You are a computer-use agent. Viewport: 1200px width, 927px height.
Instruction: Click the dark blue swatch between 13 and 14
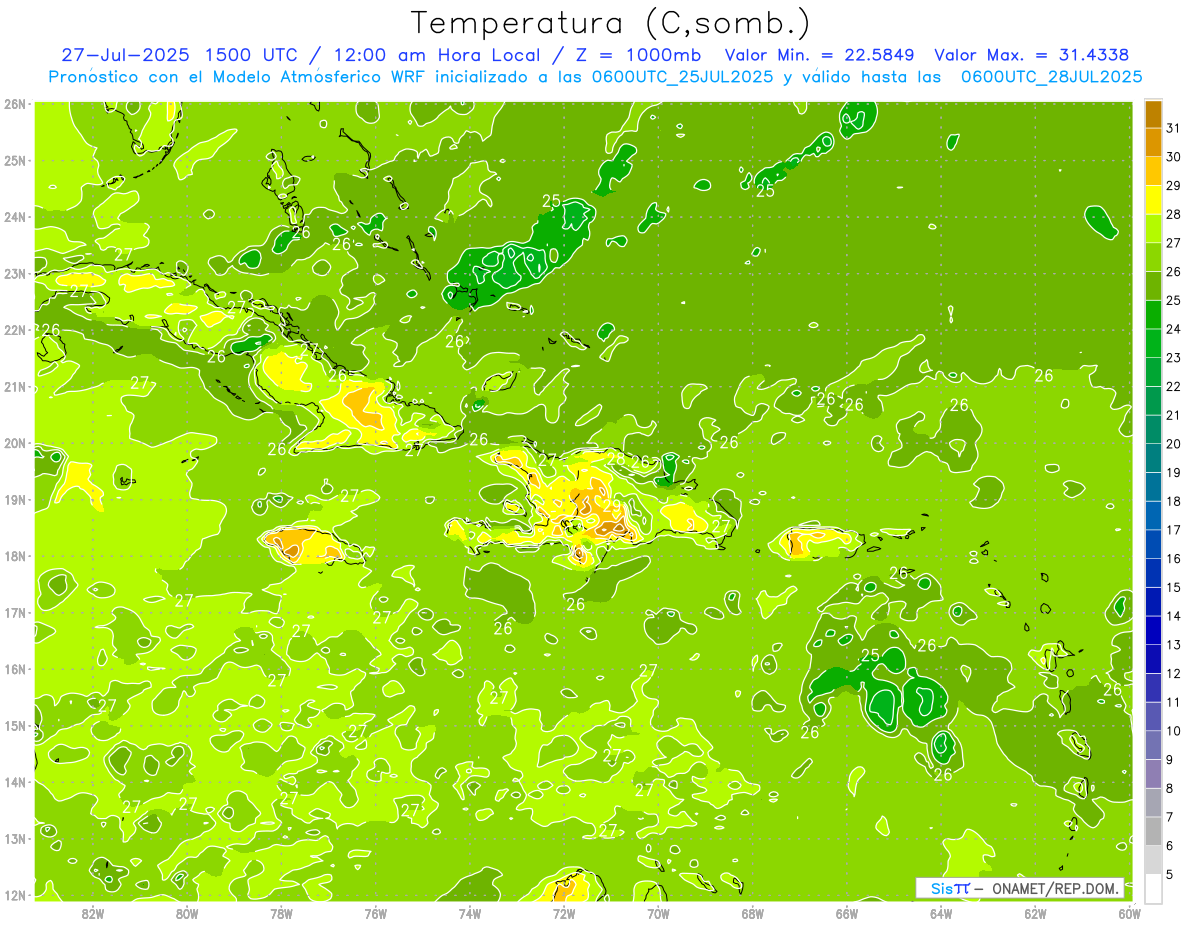click(x=1153, y=630)
